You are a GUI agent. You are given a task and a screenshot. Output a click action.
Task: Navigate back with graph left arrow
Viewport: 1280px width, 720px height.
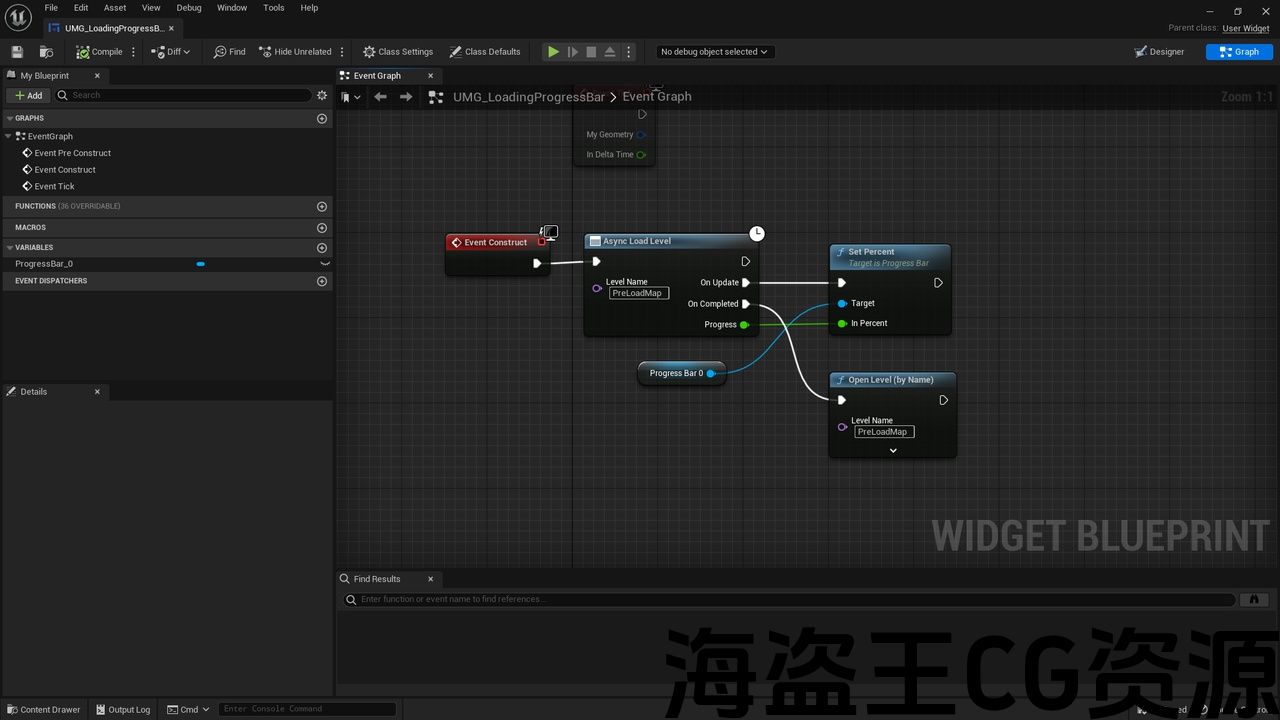point(380,97)
